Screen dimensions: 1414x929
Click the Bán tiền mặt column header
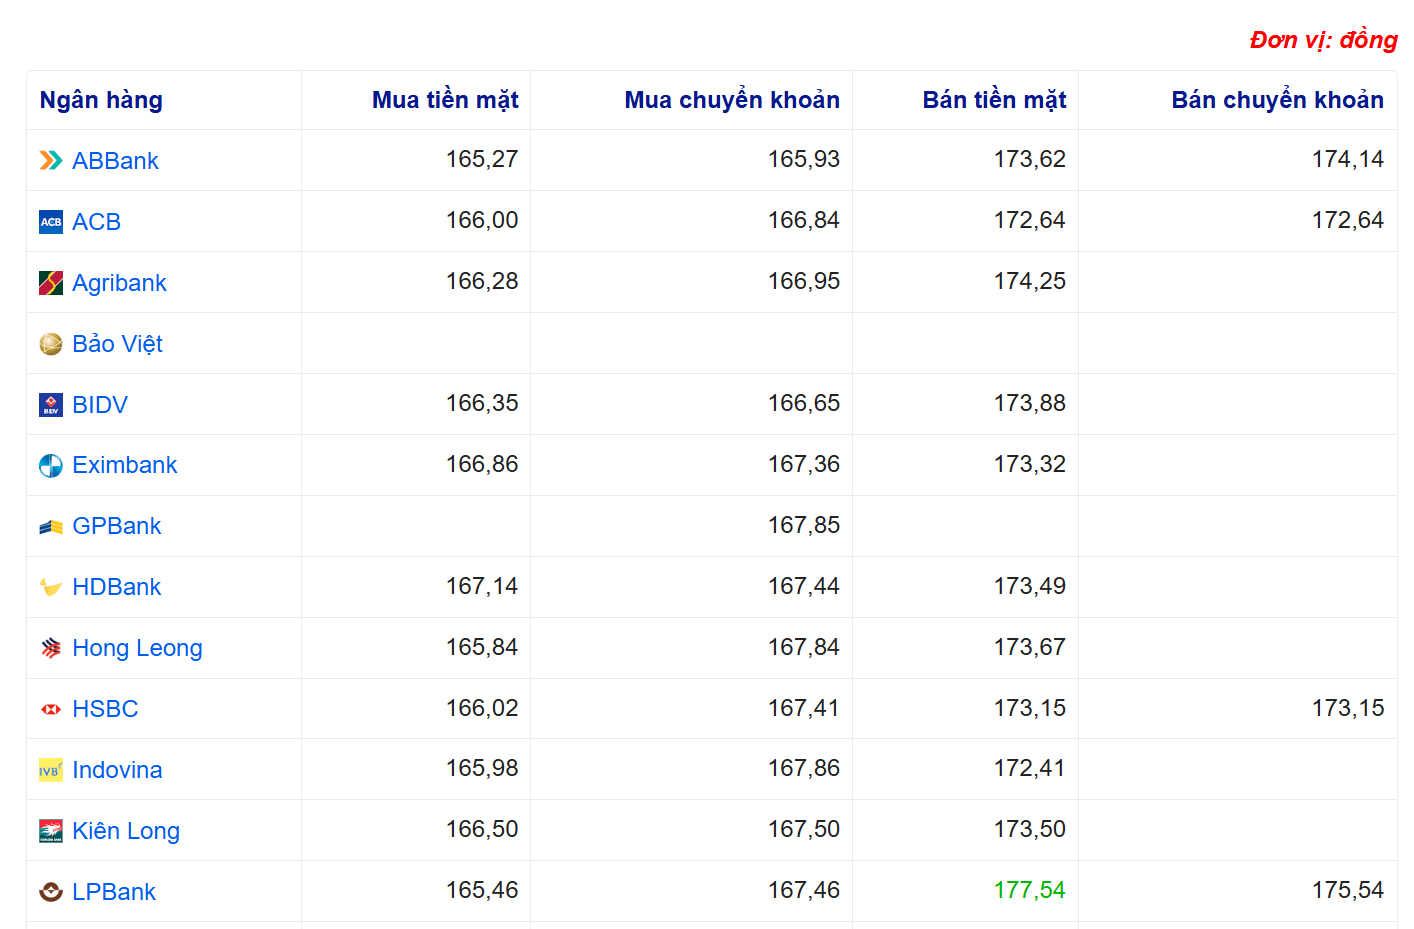pos(994,100)
